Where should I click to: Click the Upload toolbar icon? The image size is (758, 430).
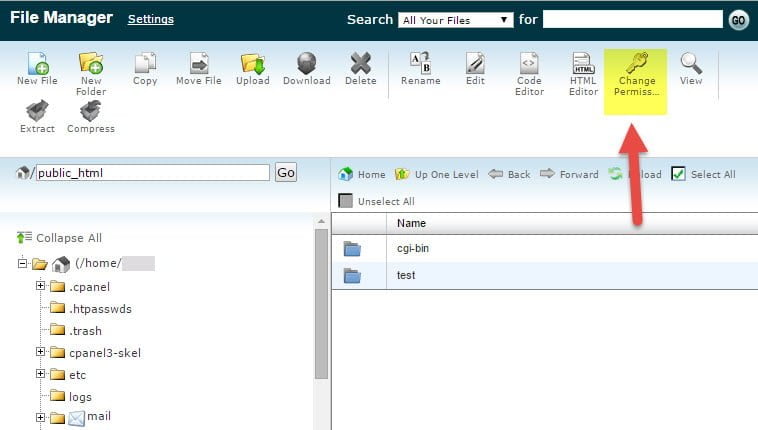coord(252,65)
